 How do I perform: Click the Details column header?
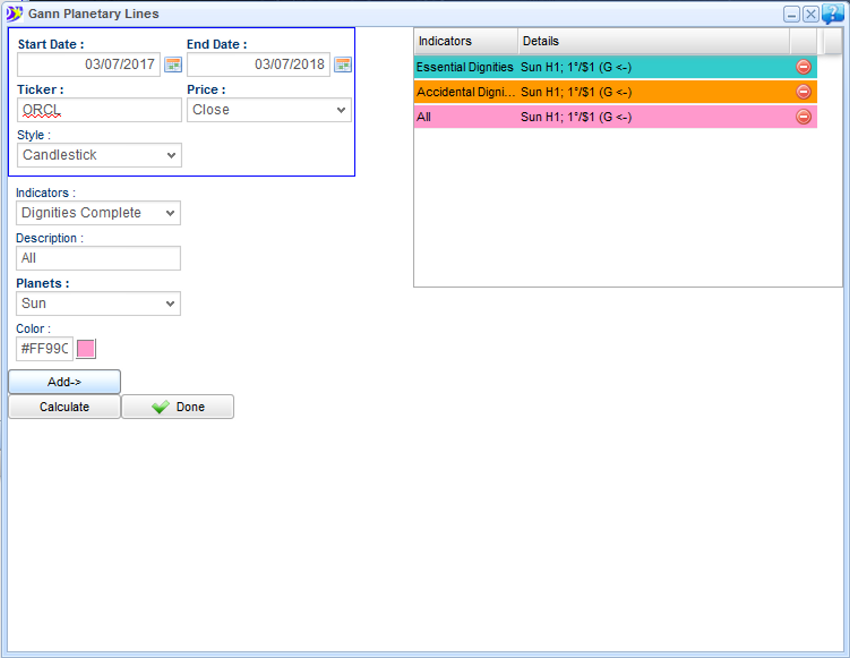pyautogui.click(x=652, y=41)
